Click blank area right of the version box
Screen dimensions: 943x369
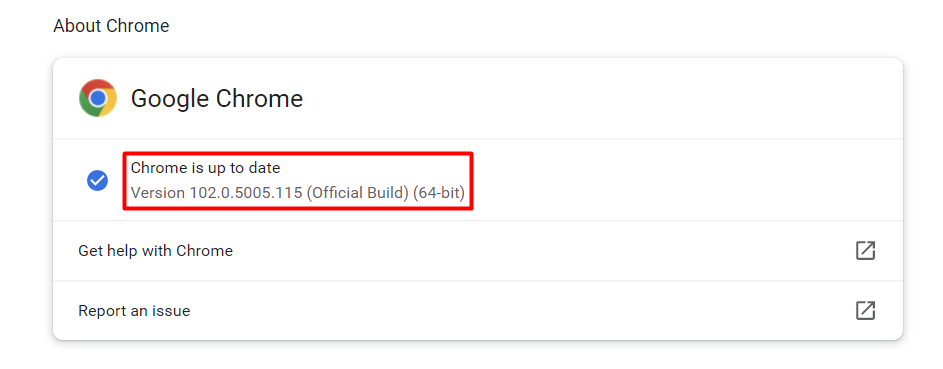(686, 180)
